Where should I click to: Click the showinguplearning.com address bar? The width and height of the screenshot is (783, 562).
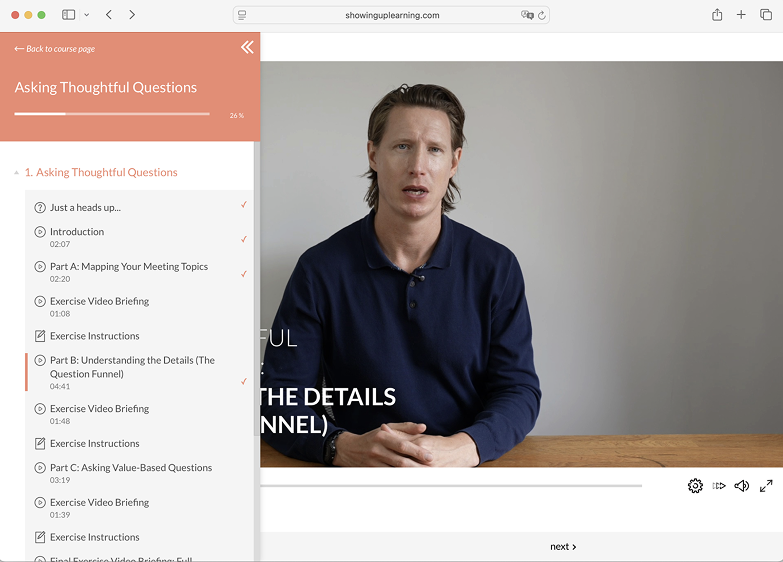pyautogui.click(x=392, y=15)
